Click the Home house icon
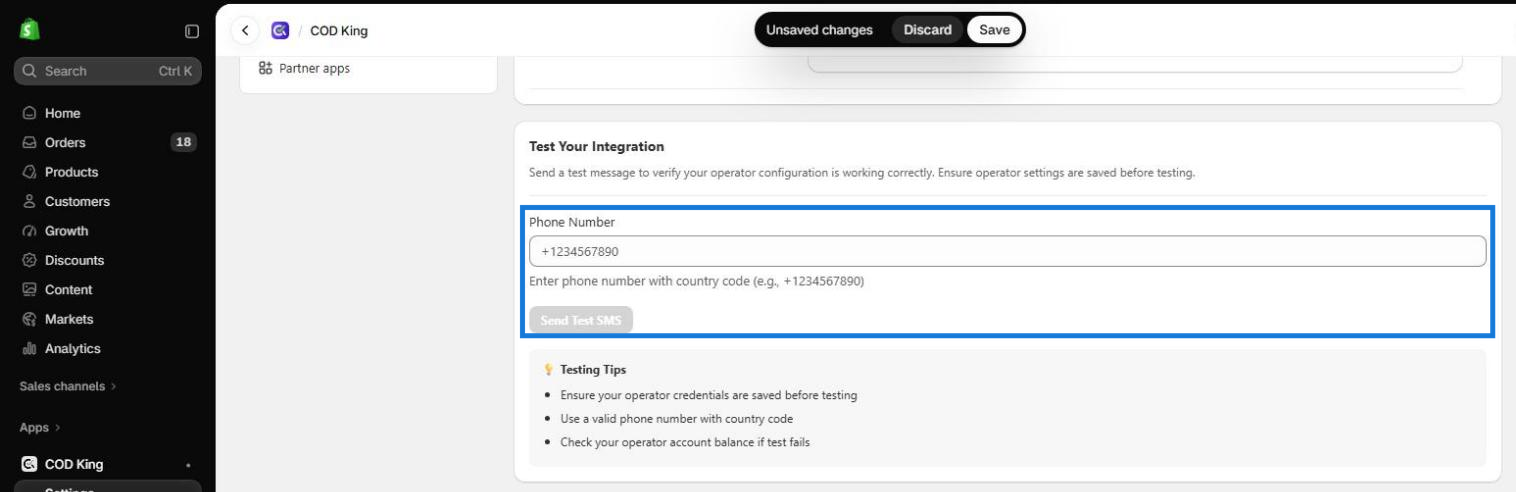The height and width of the screenshot is (492, 1516). point(29,113)
